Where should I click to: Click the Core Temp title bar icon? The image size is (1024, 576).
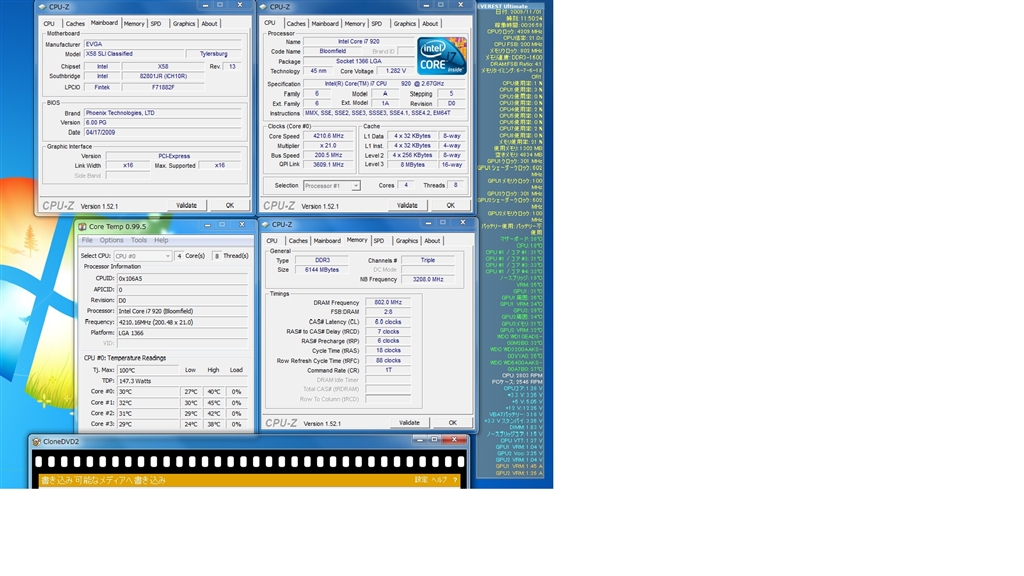pyautogui.click(x=82, y=227)
